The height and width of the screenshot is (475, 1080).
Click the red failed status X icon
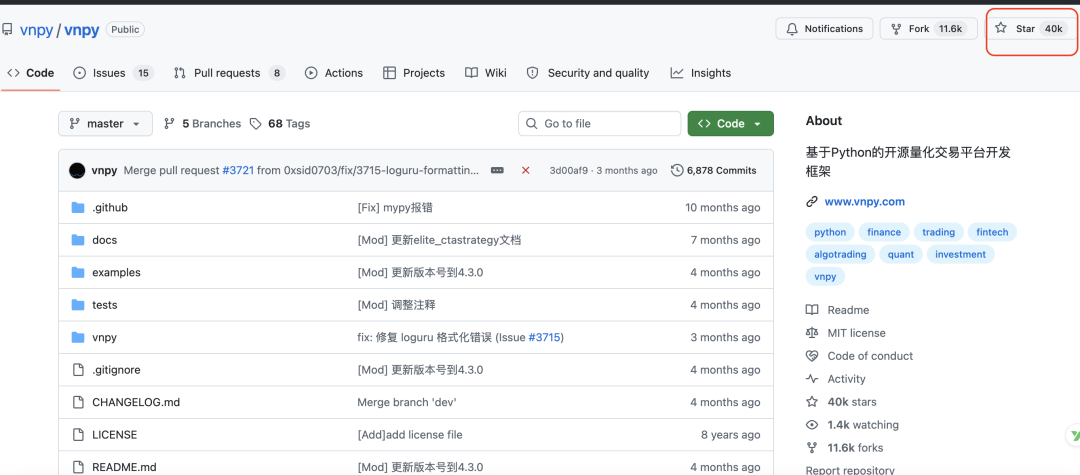pyautogui.click(x=526, y=170)
